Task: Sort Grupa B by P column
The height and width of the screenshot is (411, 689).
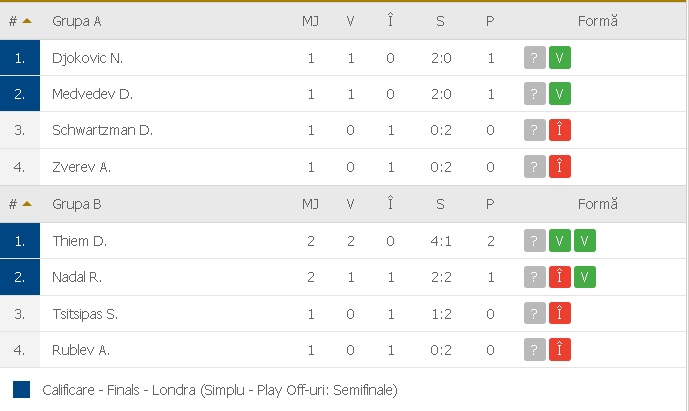Action: 490,204
